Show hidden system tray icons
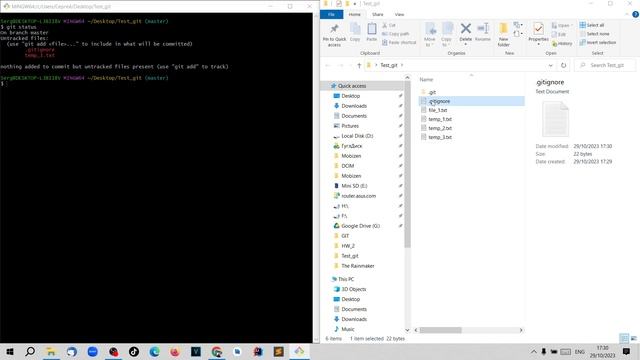Viewport: 640px width, 360px height. point(533,352)
